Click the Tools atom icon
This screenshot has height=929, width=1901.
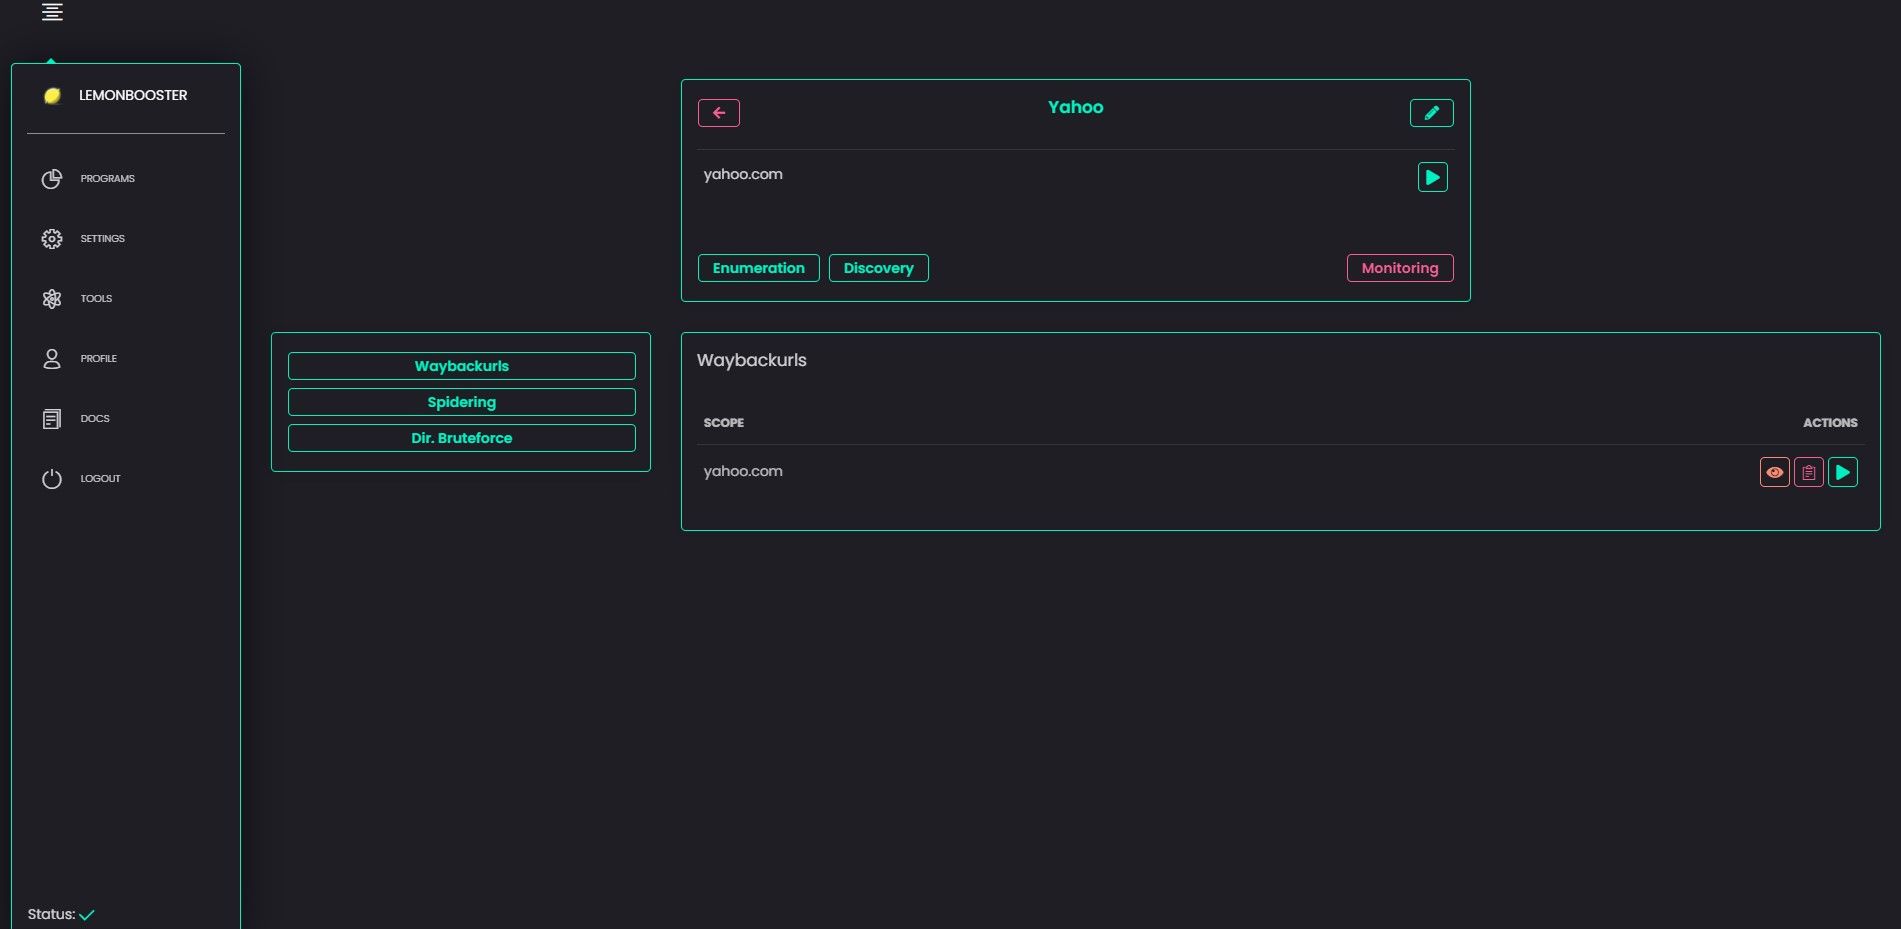(52, 299)
